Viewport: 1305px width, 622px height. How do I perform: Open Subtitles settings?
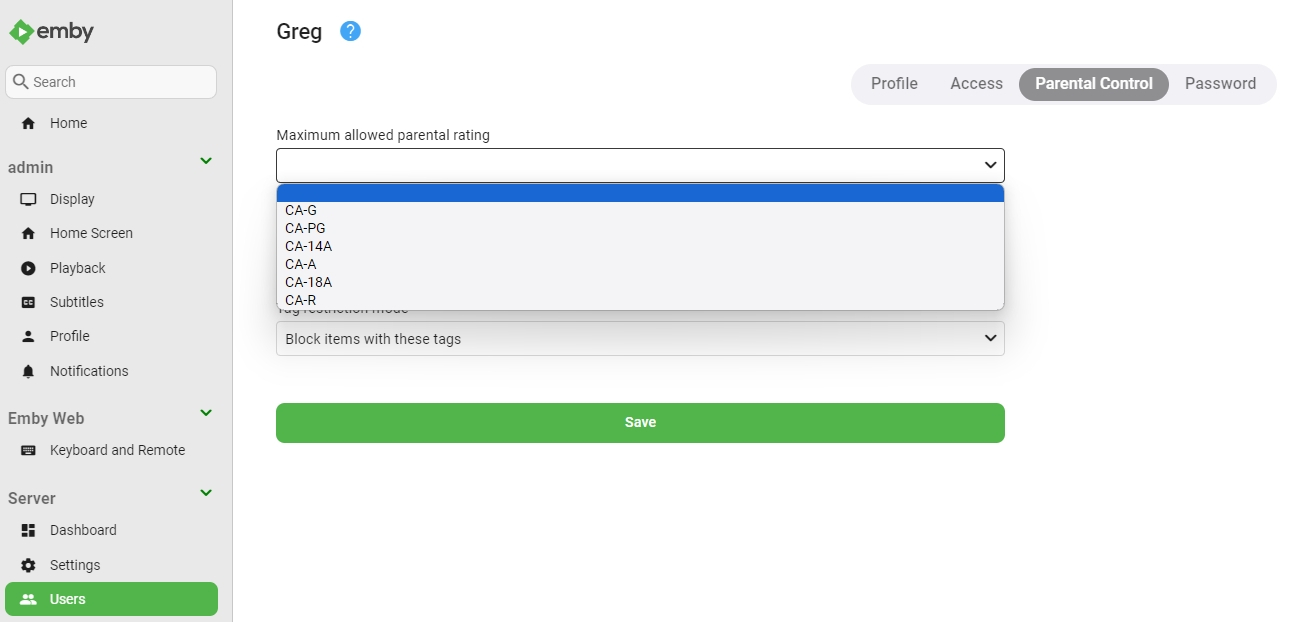tap(111, 302)
